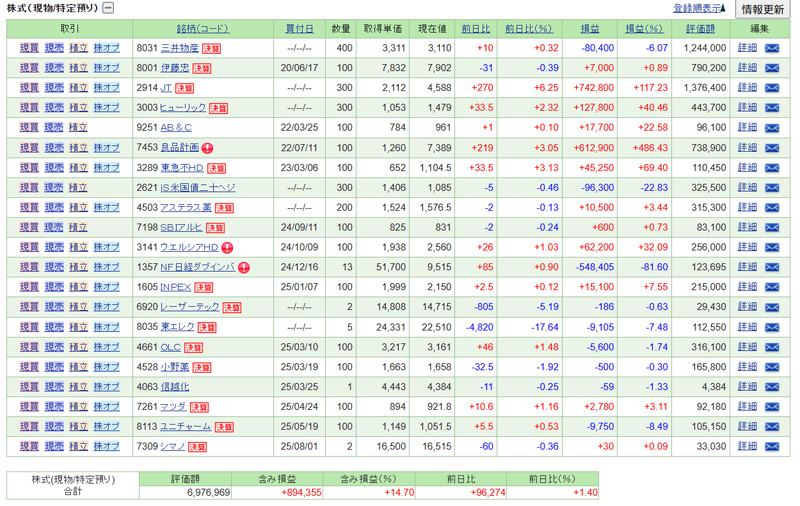The image size is (800, 506).
Task: Click the 決算 badge next to 伊藤忠
Action: click(x=202, y=68)
